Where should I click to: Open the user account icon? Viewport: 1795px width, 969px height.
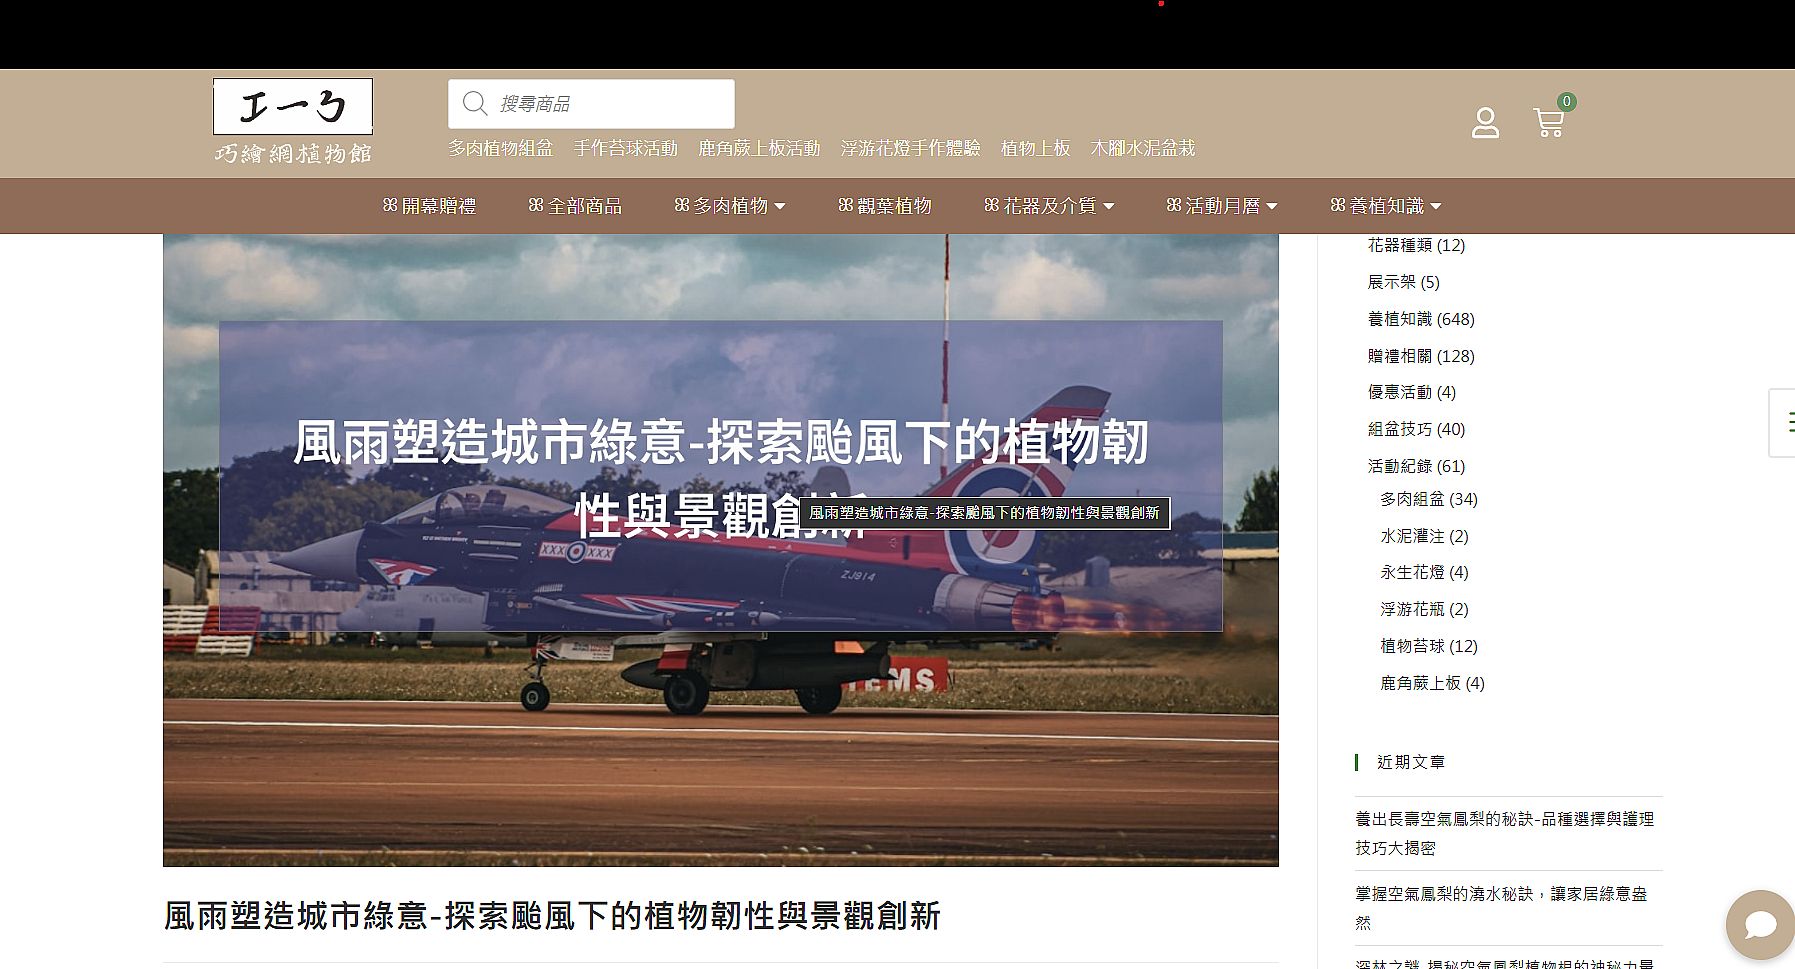[1485, 123]
